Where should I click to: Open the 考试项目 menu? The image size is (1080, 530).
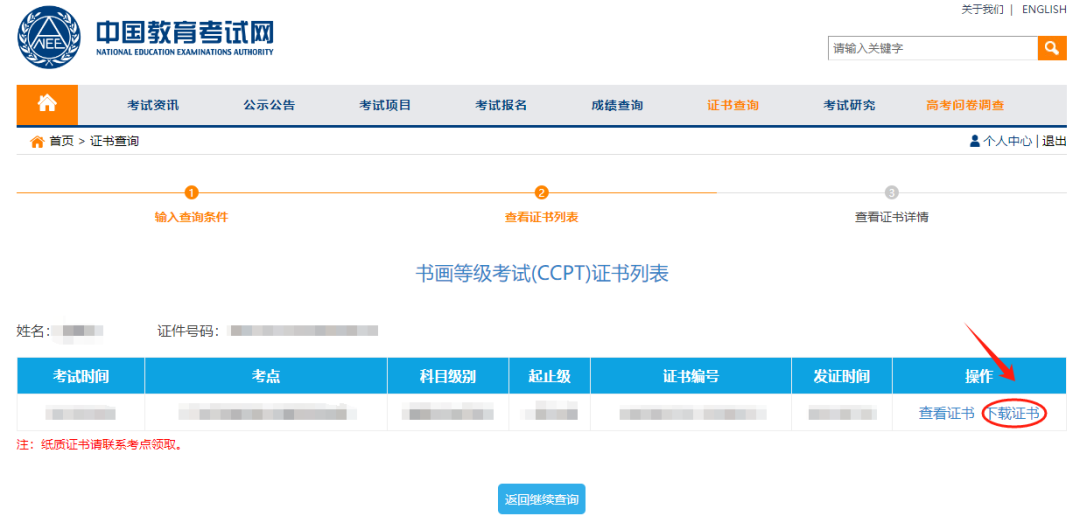point(385,105)
